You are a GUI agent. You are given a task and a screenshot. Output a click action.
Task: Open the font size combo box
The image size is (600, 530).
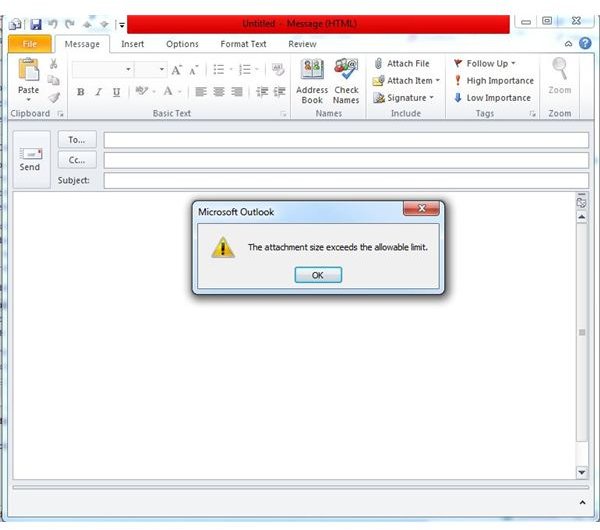click(x=151, y=69)
